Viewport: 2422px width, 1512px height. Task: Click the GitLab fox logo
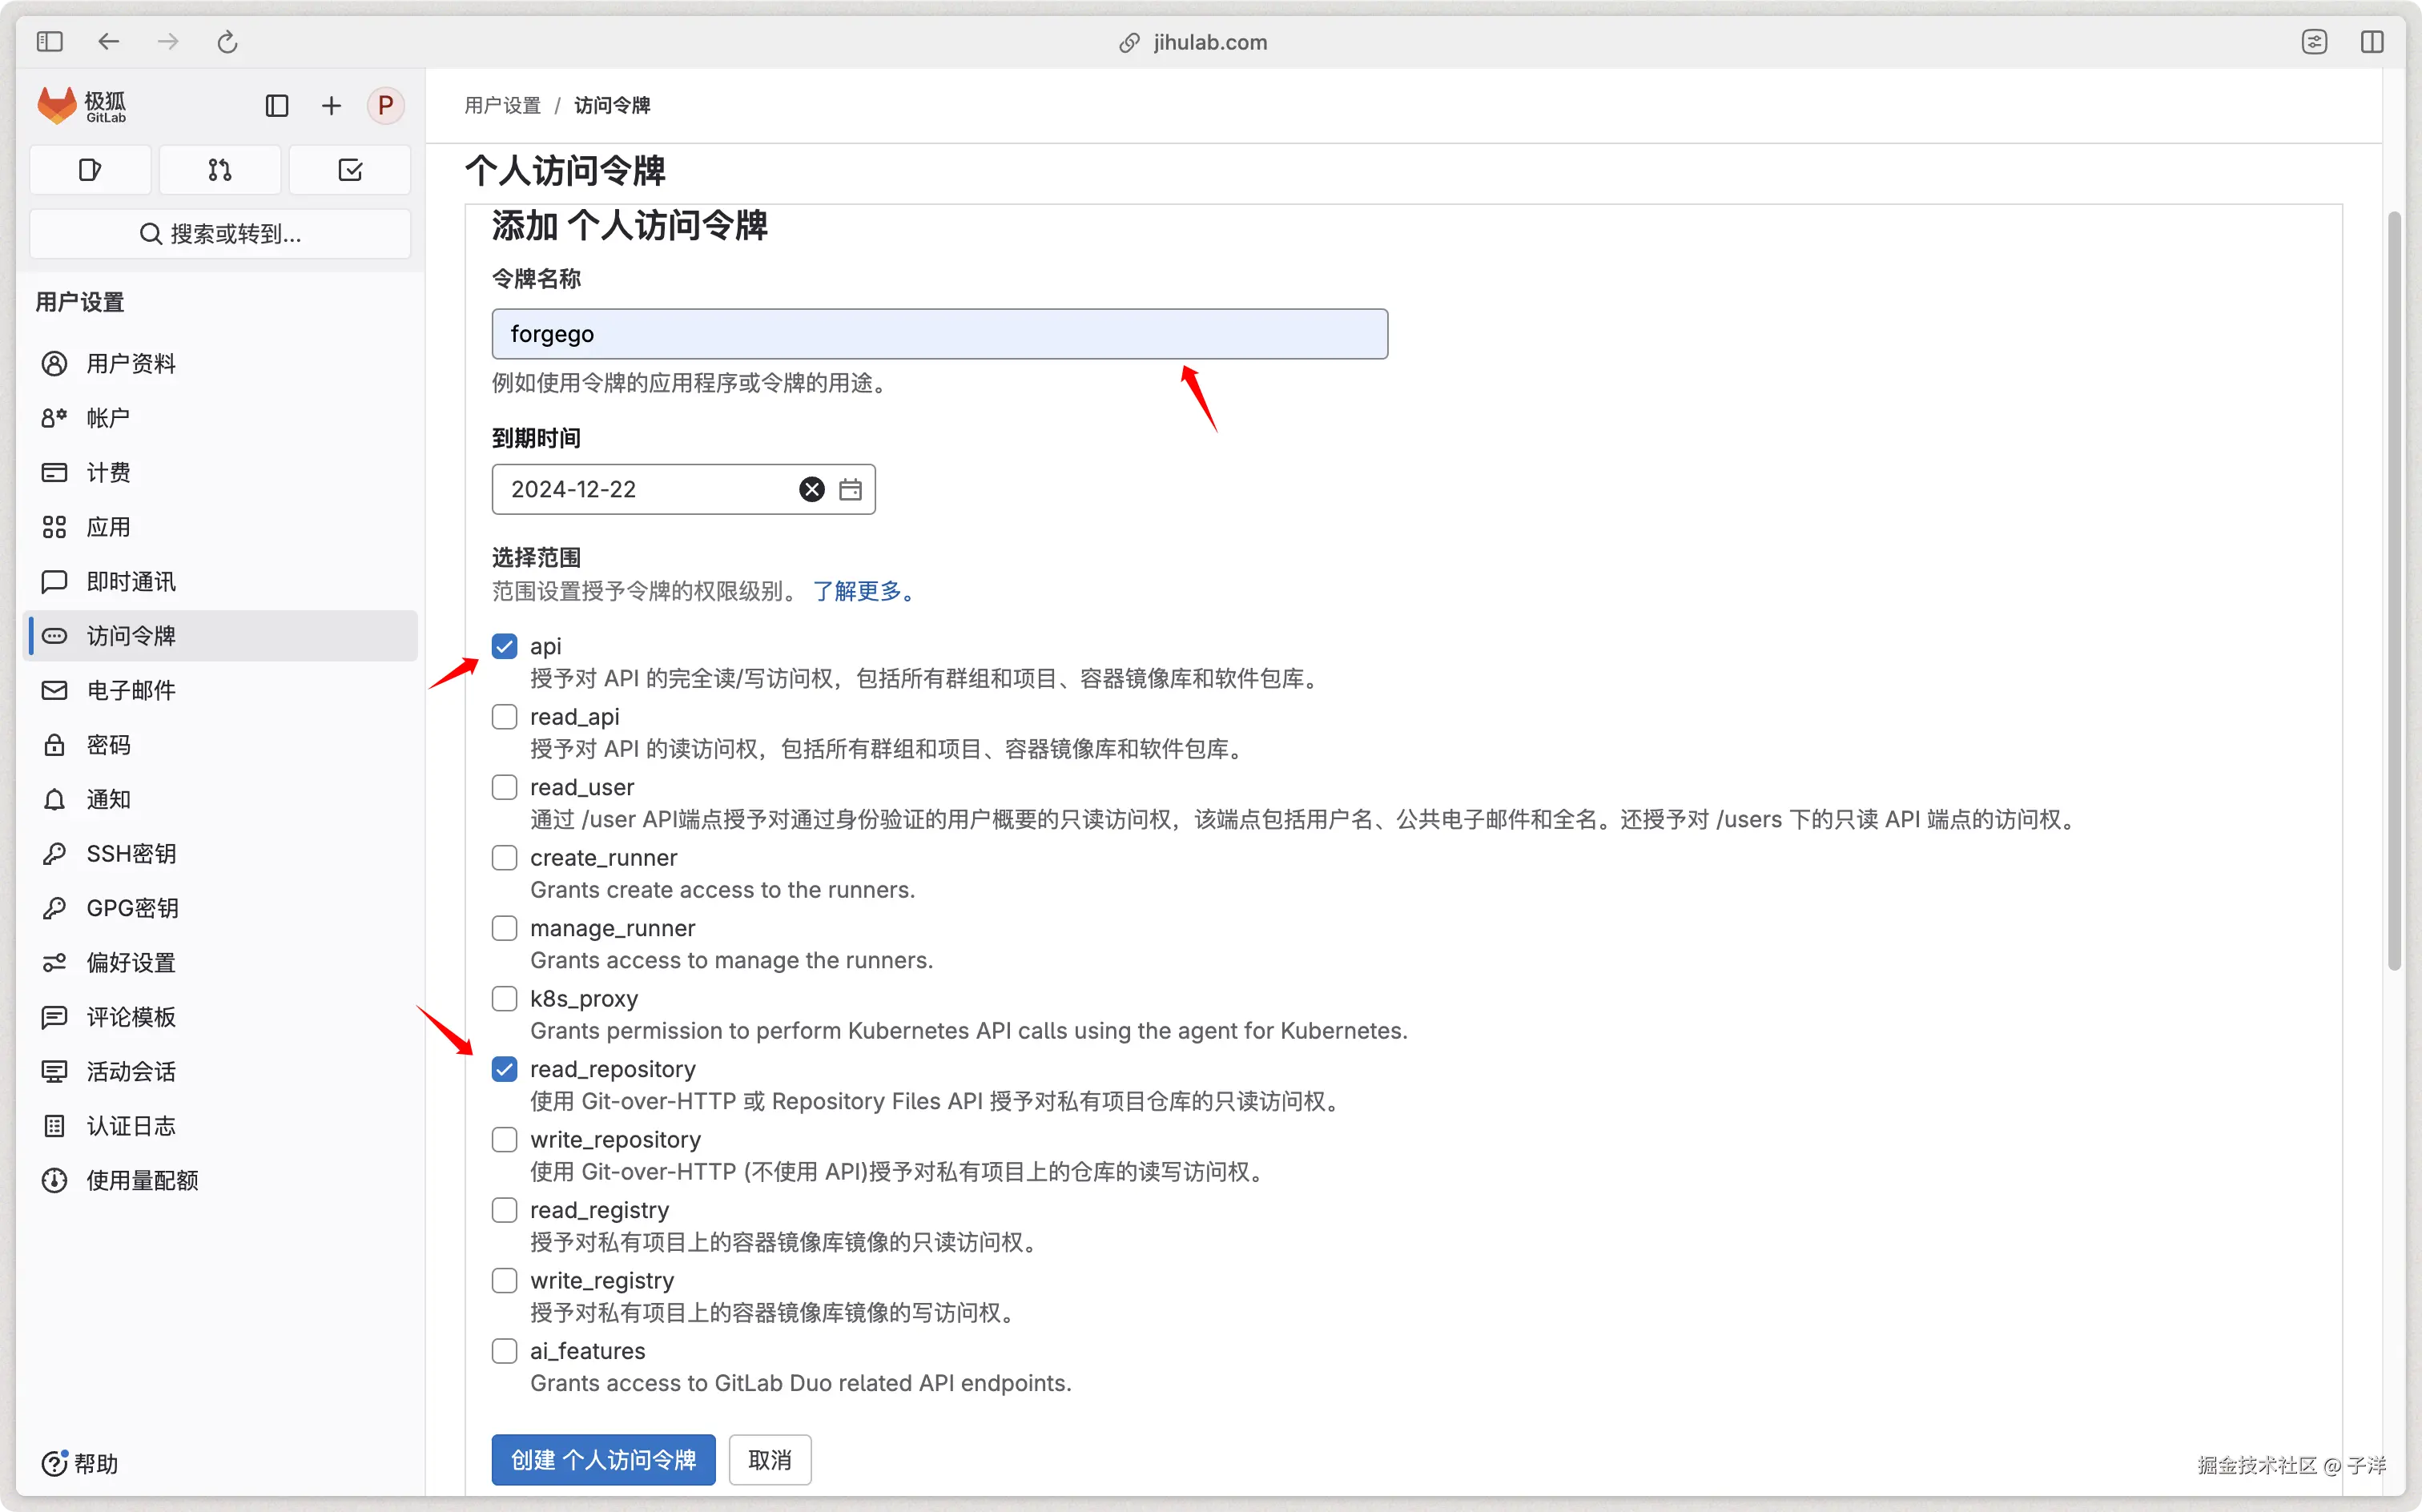pos(57,105)
